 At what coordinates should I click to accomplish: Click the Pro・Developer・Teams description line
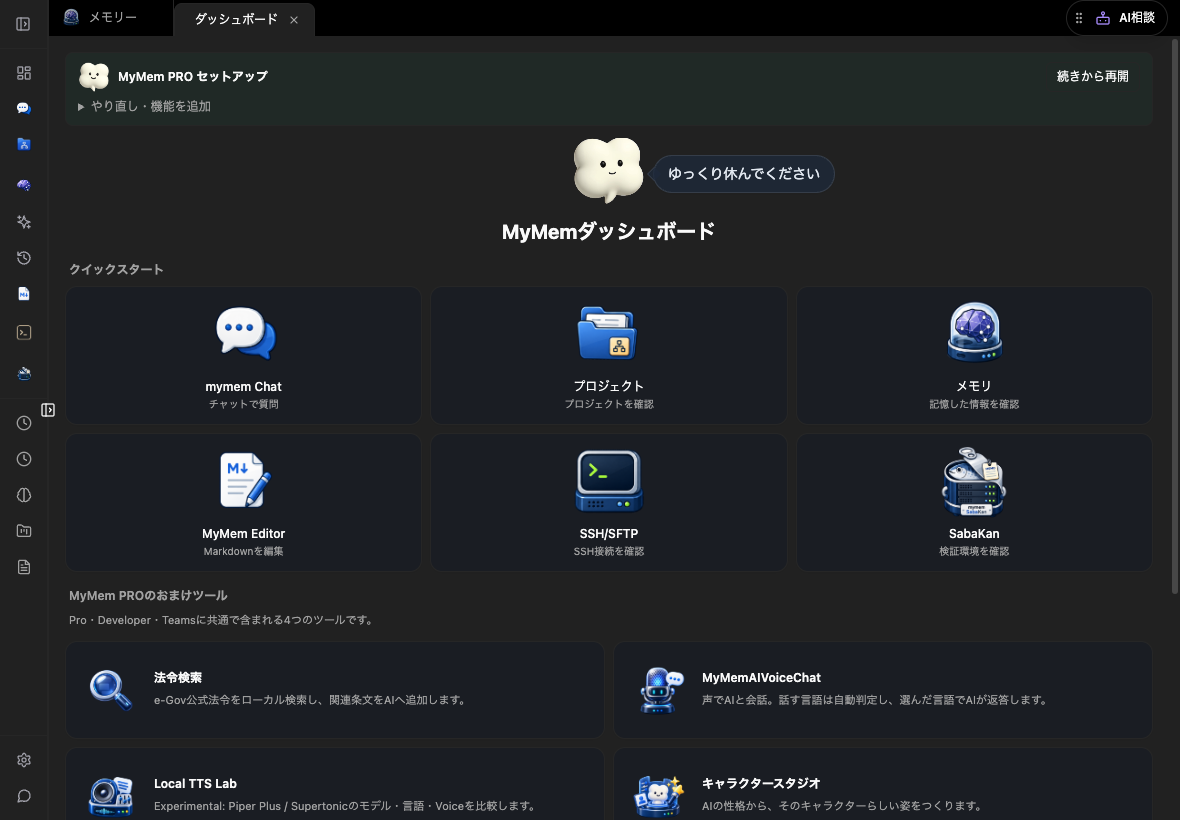tap(222, 621)
